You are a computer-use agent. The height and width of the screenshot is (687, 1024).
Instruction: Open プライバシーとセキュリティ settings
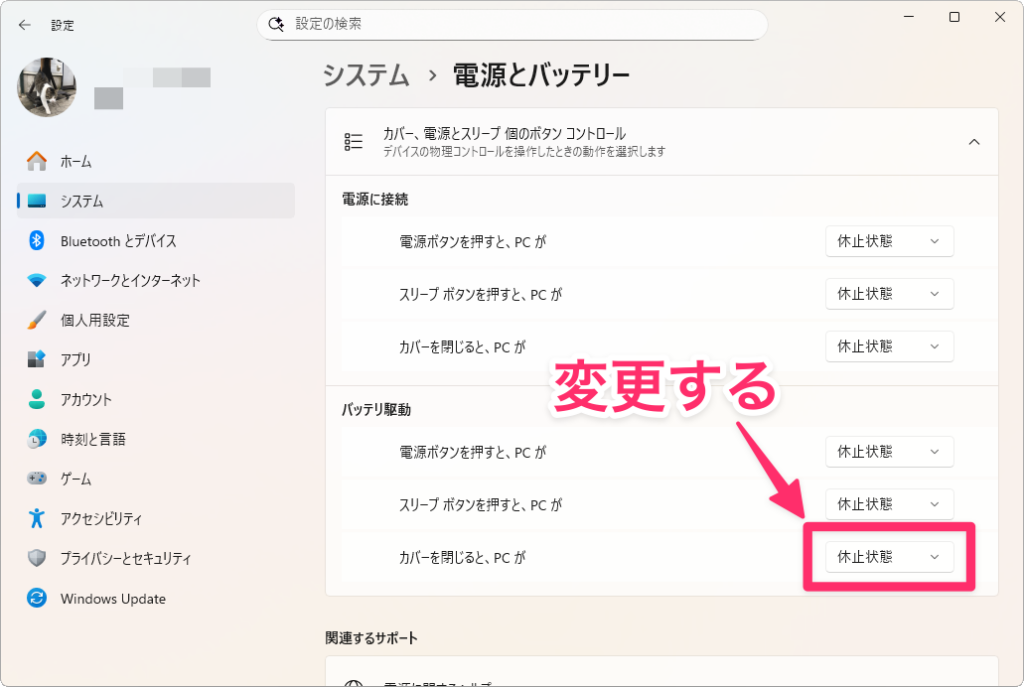pyautogui.click(x=125, y=559)
